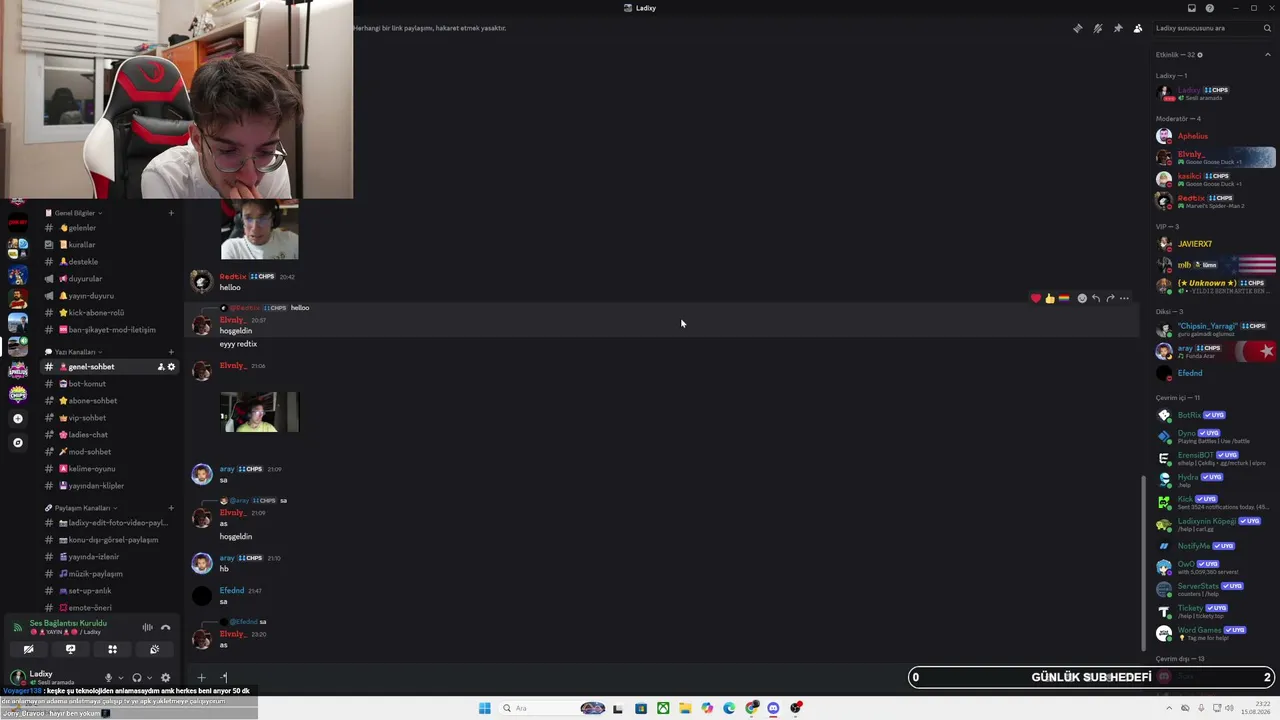
Task: Deafen the headphones
Action: tap(137, 678)
